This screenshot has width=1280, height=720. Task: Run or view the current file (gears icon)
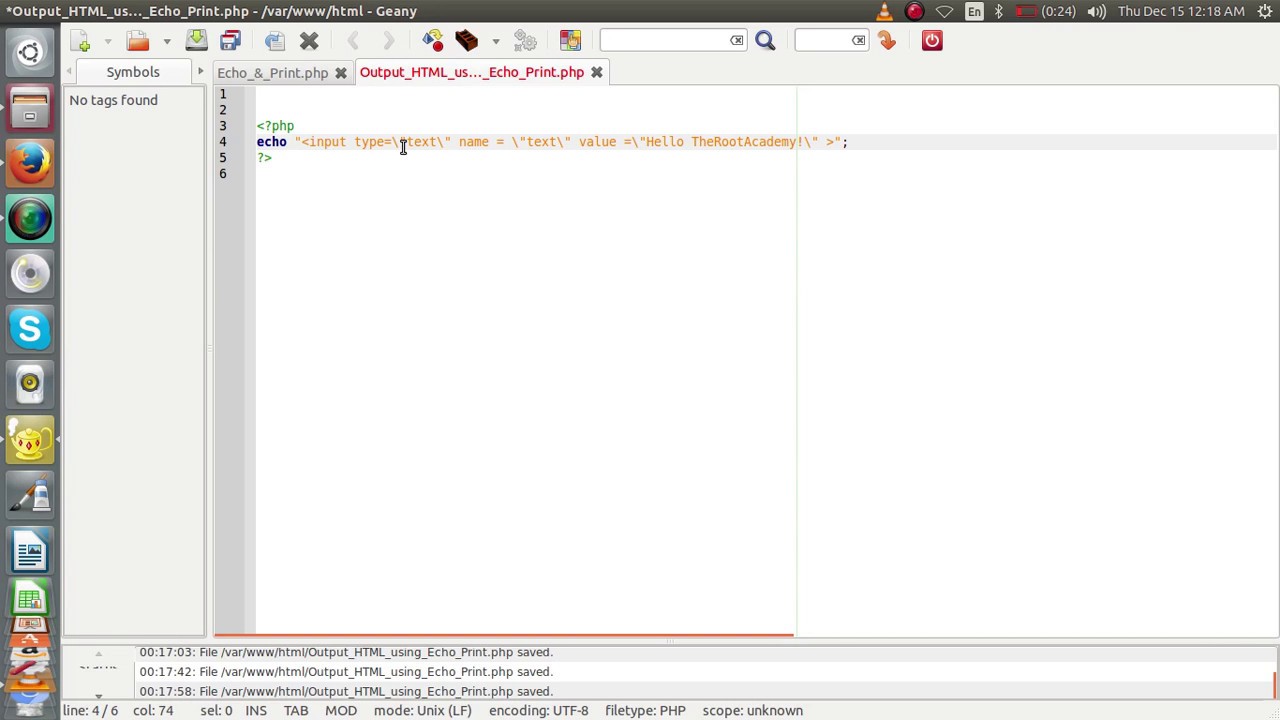pyautogui.click(x=525, y=40)
